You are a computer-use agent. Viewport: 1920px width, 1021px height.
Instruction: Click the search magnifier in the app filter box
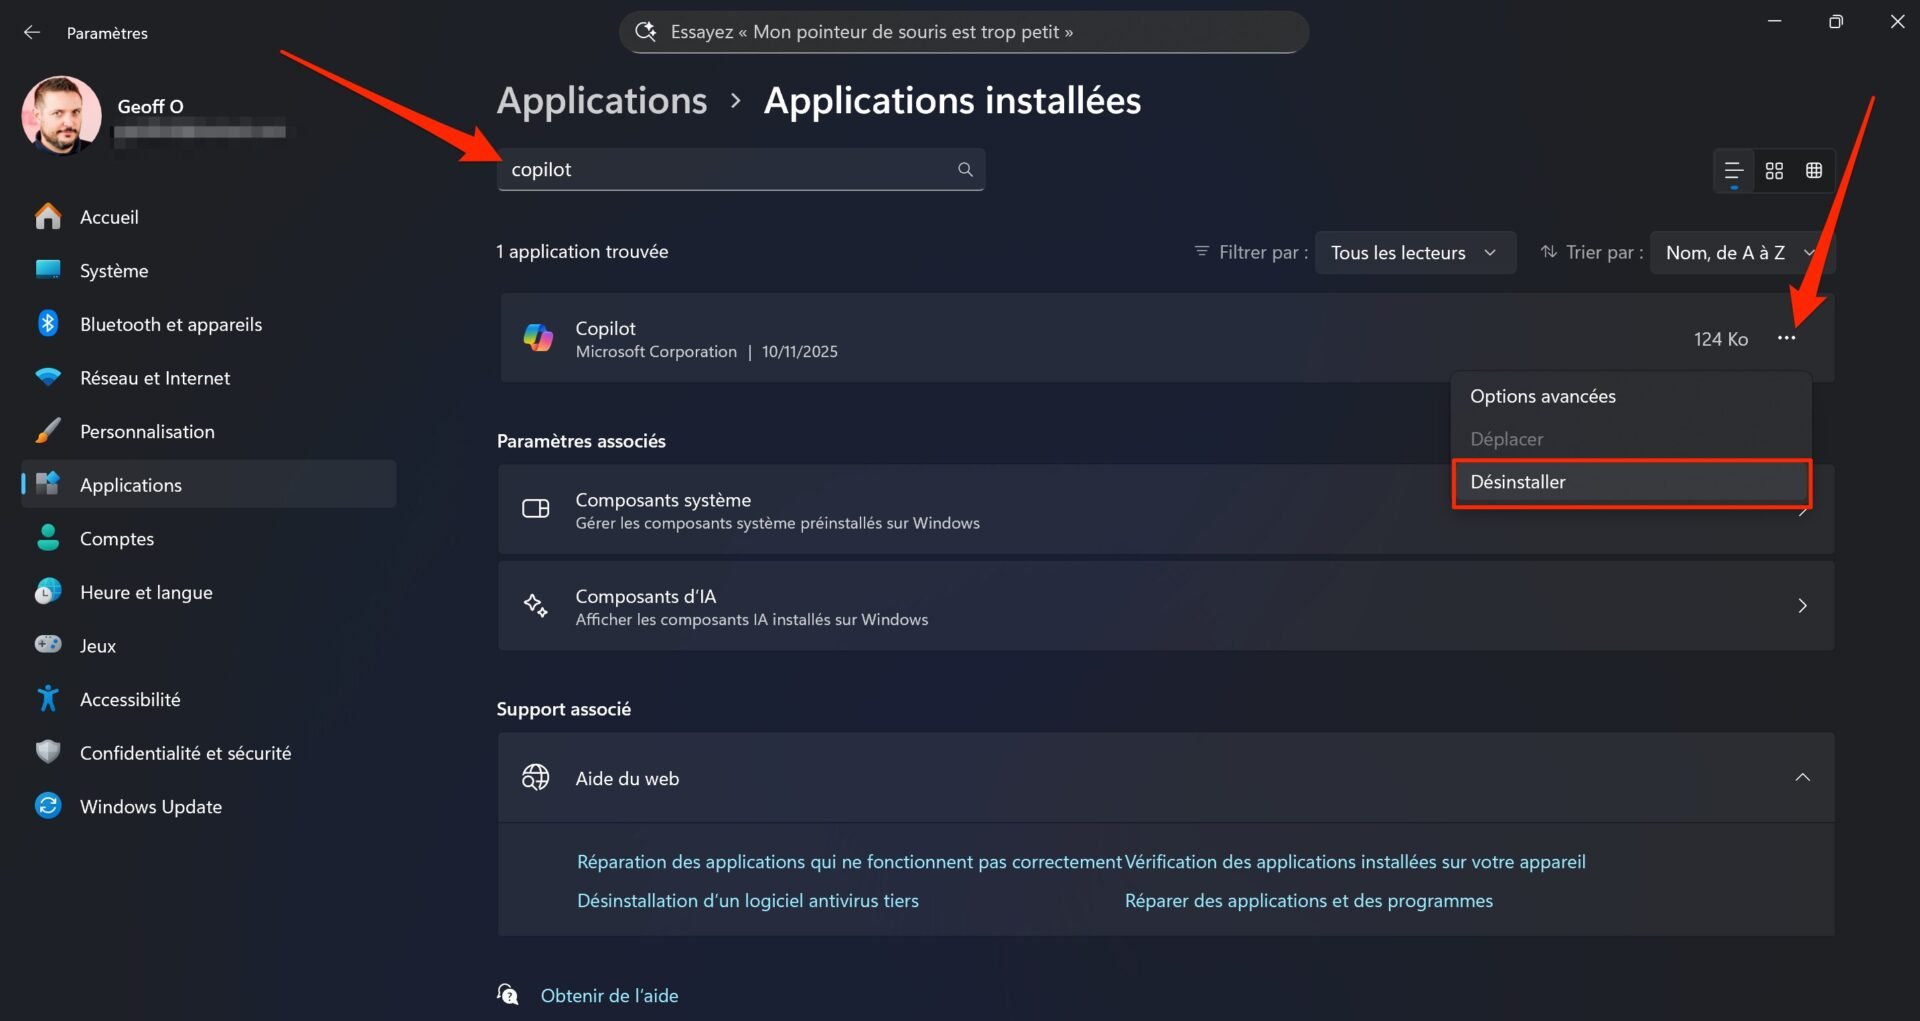pos(963,169)
